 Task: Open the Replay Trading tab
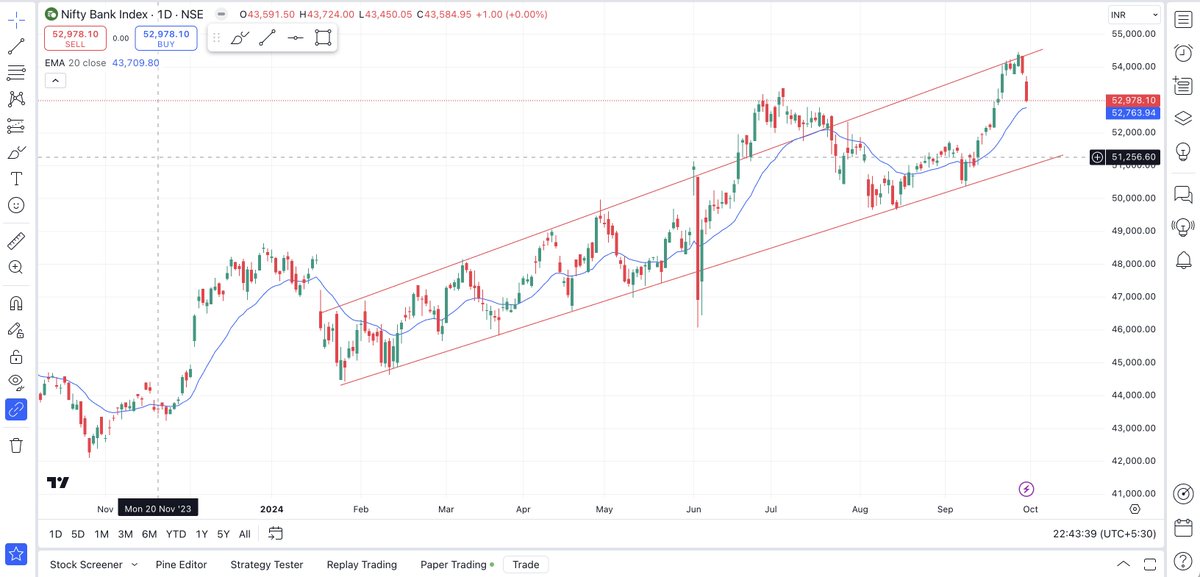[x=362, y=564]
